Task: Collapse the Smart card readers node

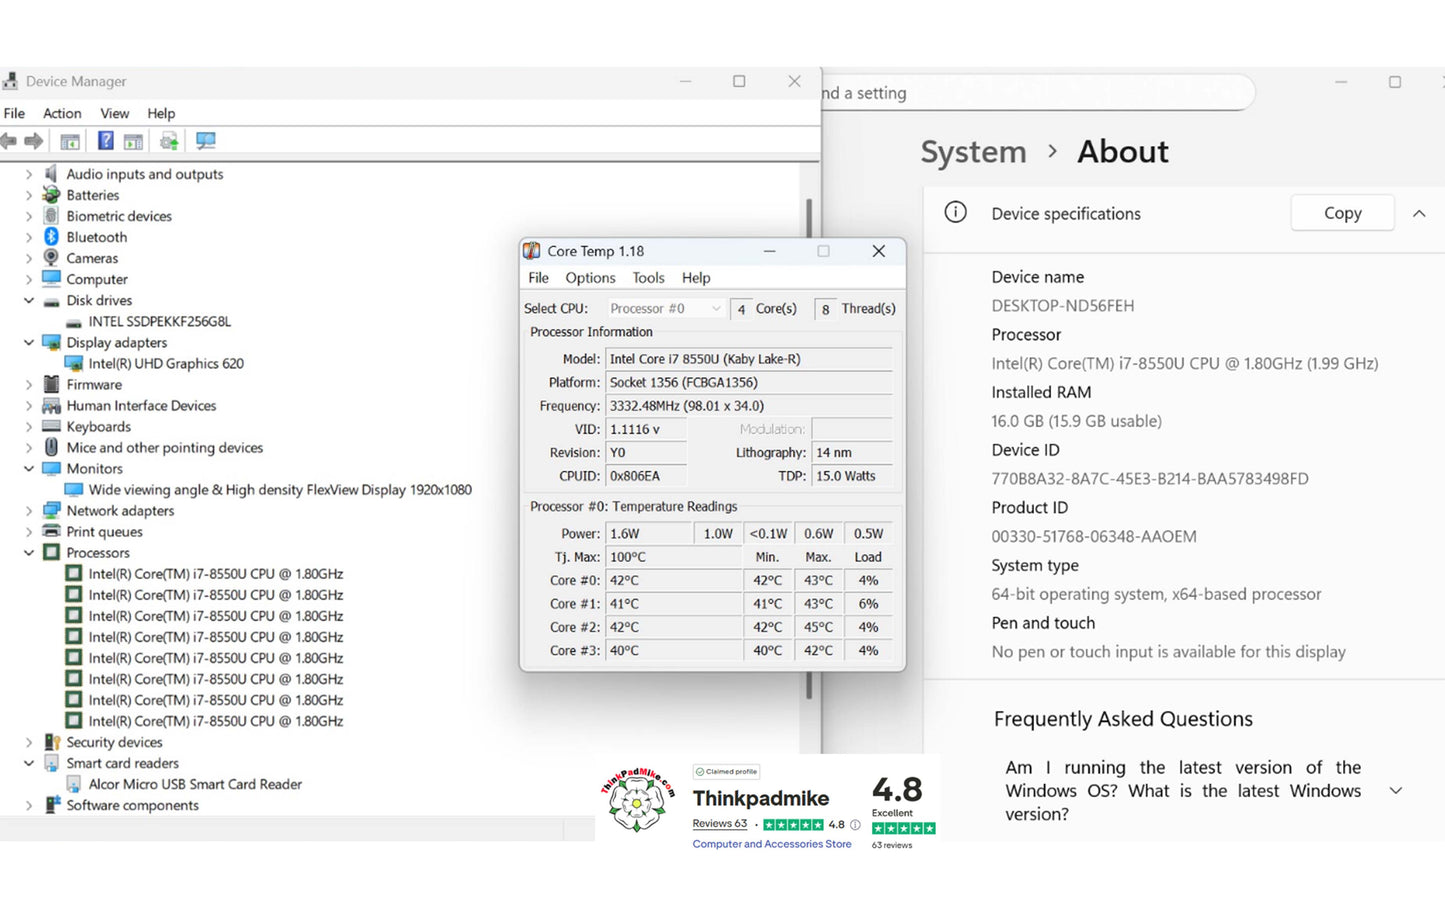Action: [x=29, y=763]
